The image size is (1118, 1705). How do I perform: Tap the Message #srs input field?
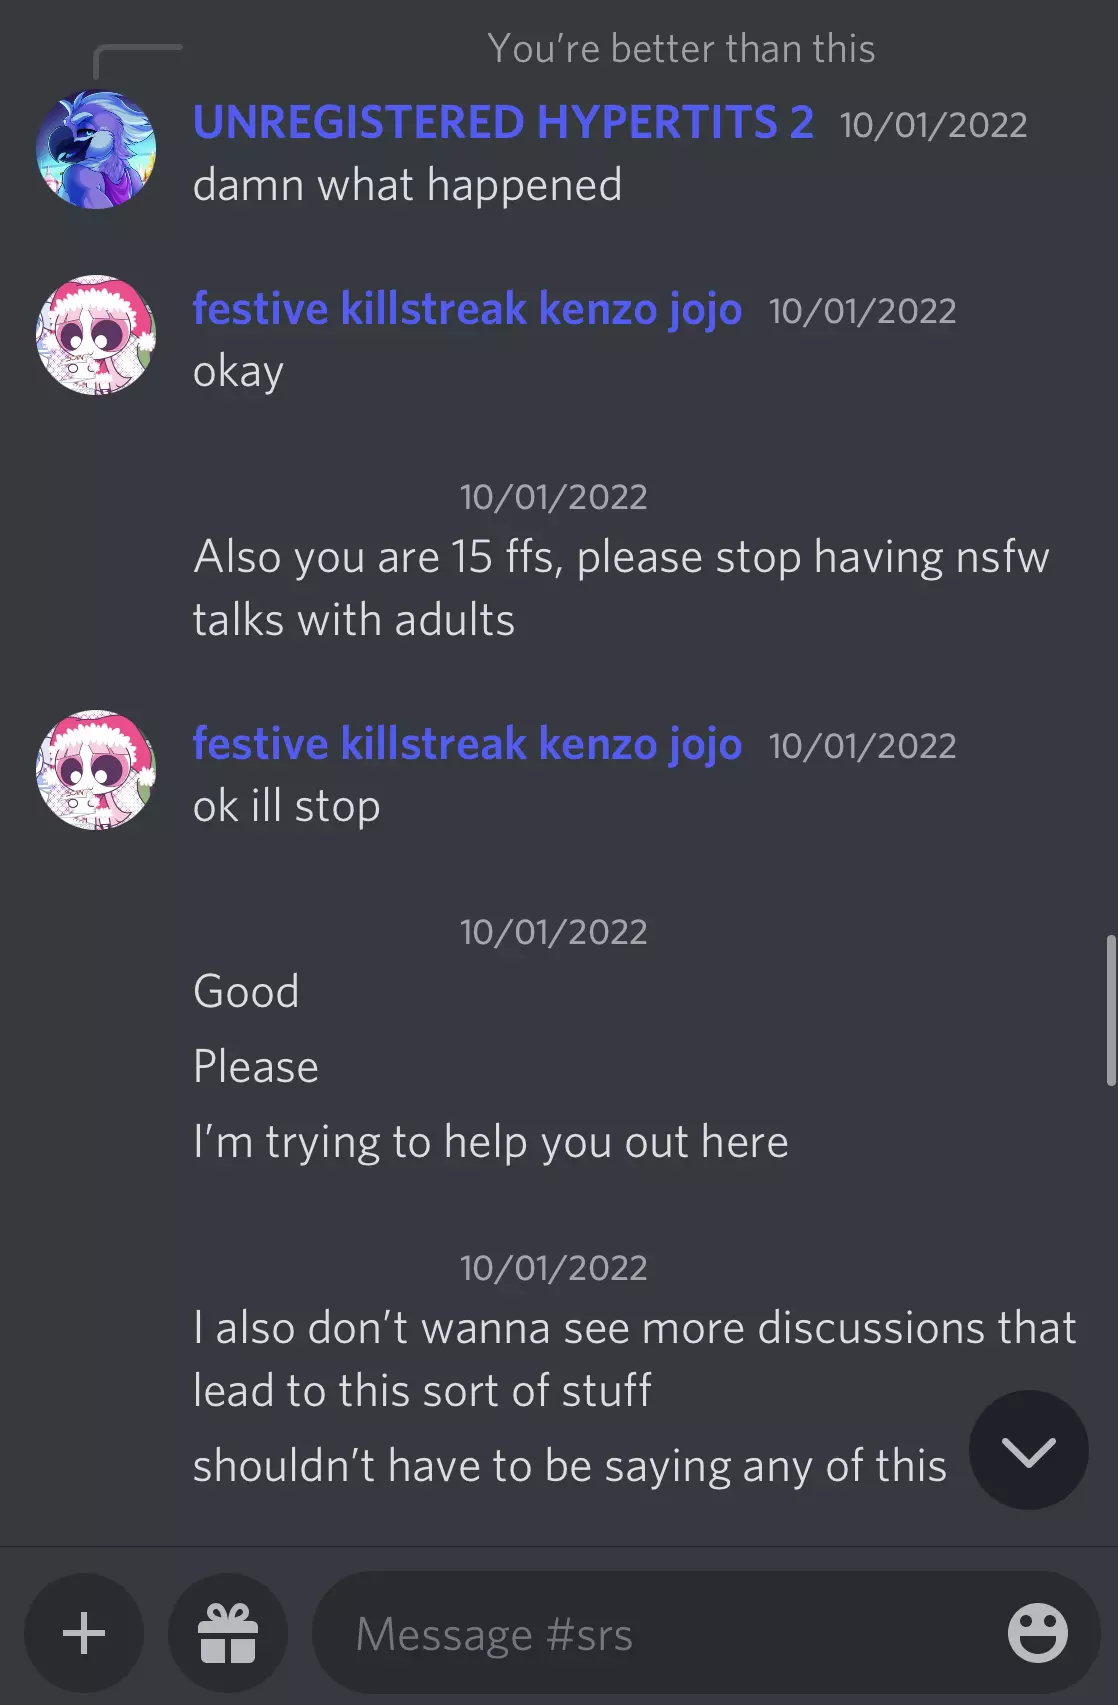706,1633
